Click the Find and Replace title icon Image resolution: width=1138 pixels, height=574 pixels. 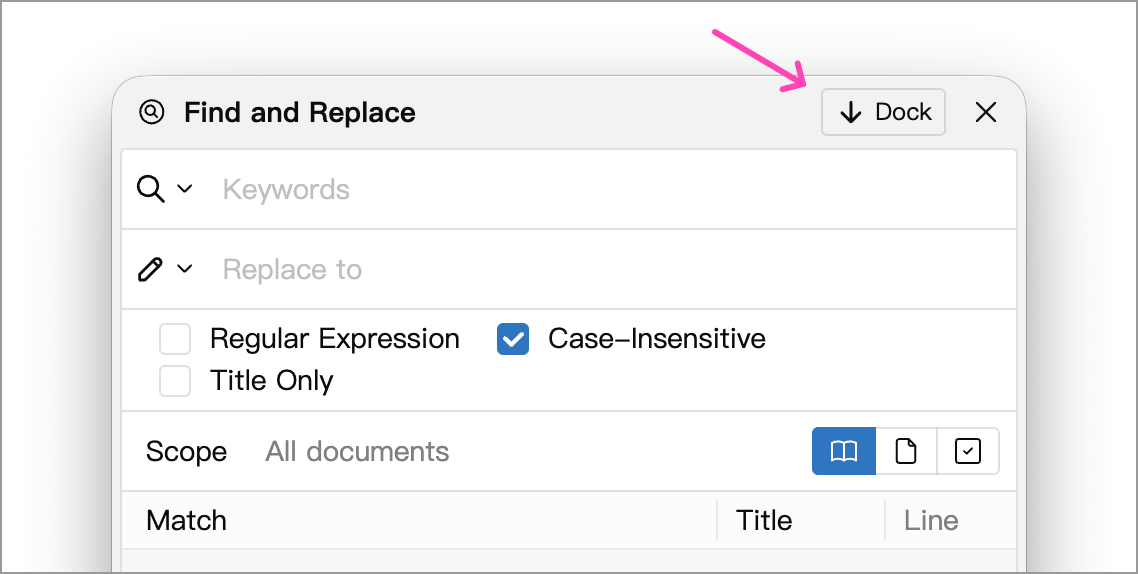(x=152, y=112)
